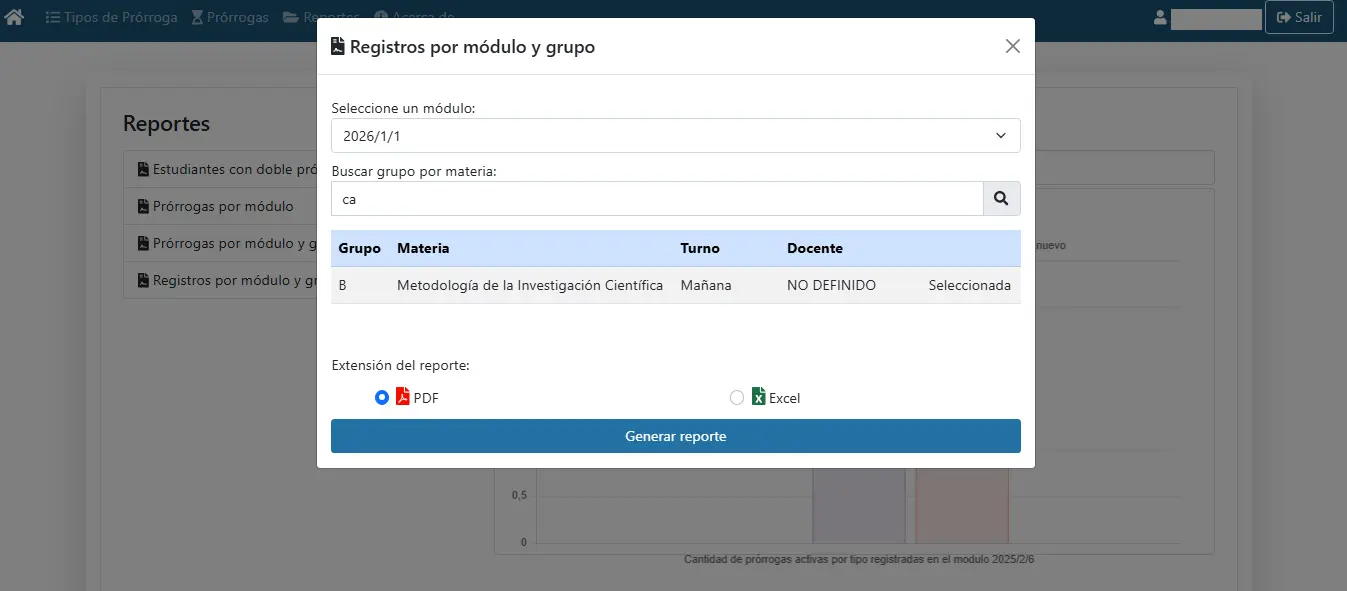Click the search field containing 'ca'
This screenshot has height=591, width=1347.
[x=657, y=199]
